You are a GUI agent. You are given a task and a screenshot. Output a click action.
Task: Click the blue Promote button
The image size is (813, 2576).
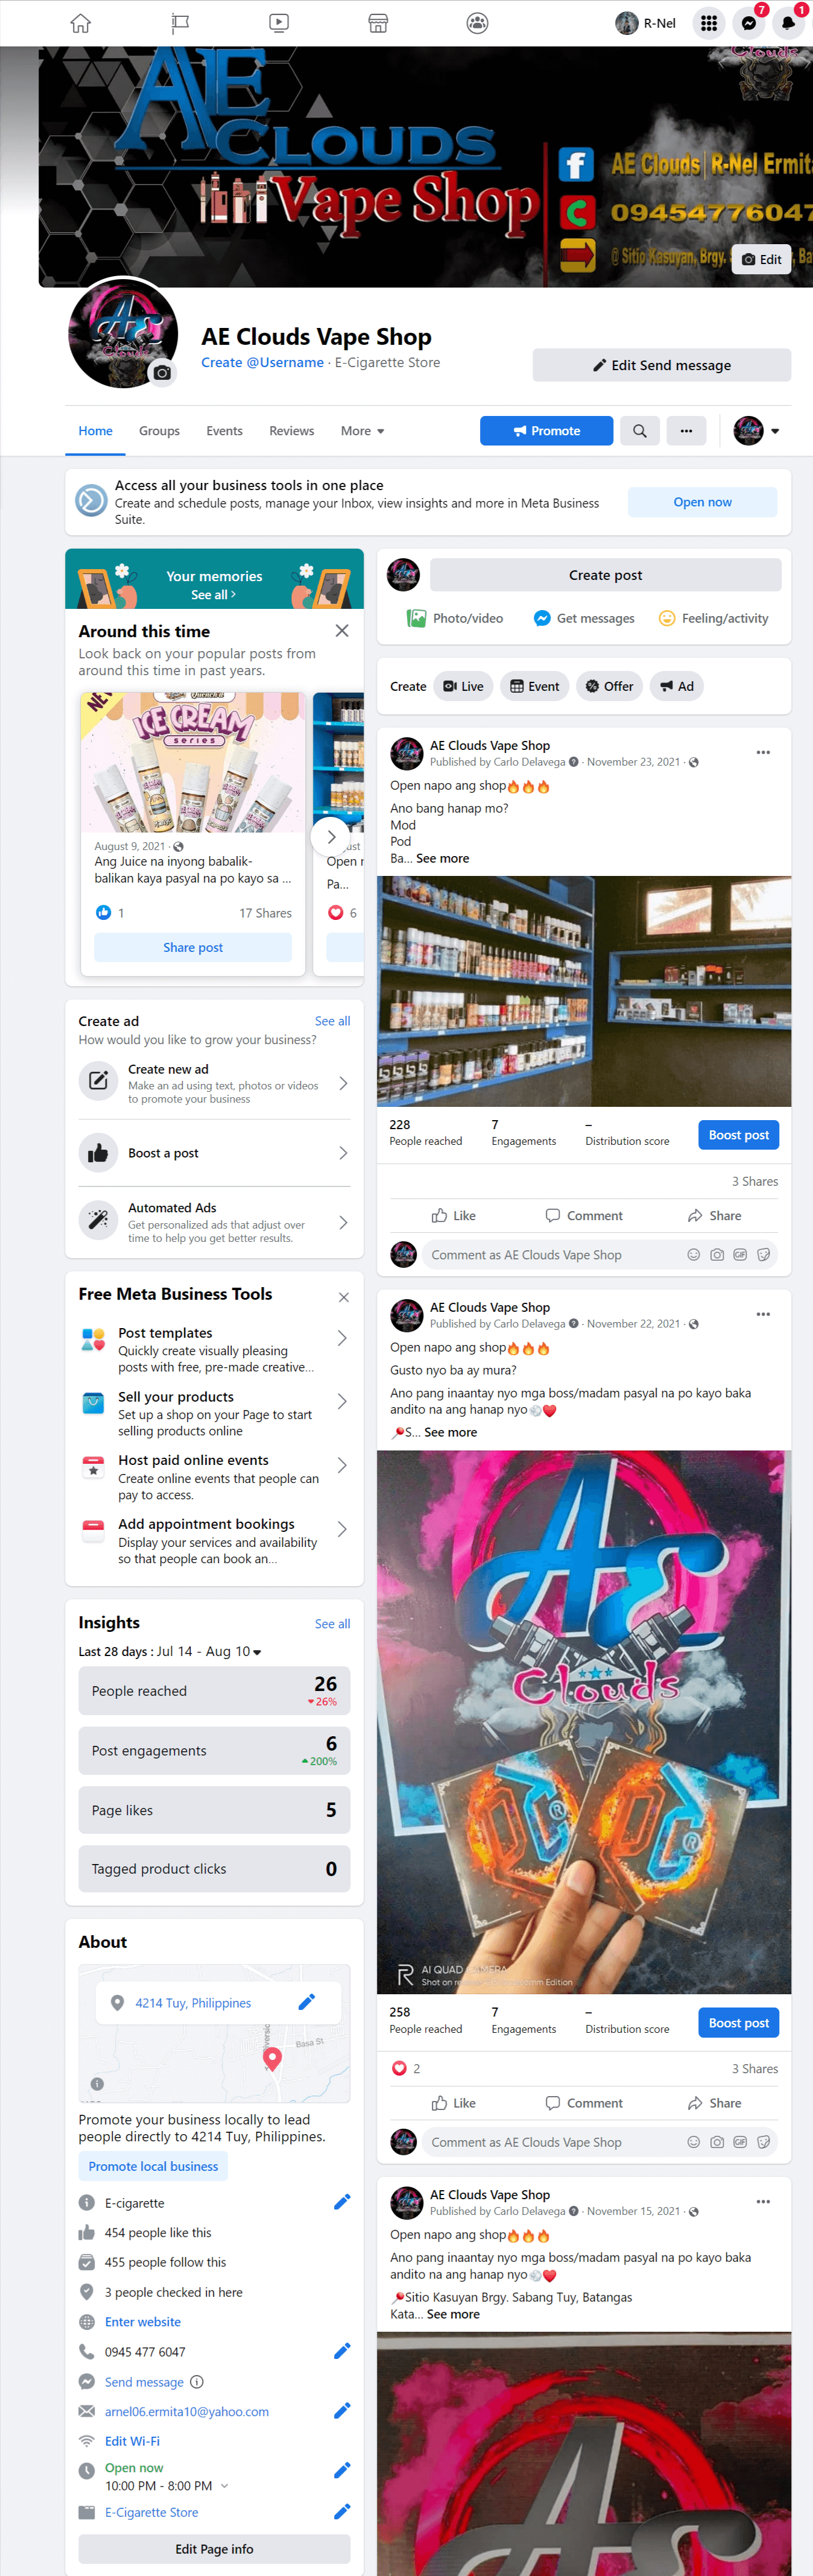[546, 431]
